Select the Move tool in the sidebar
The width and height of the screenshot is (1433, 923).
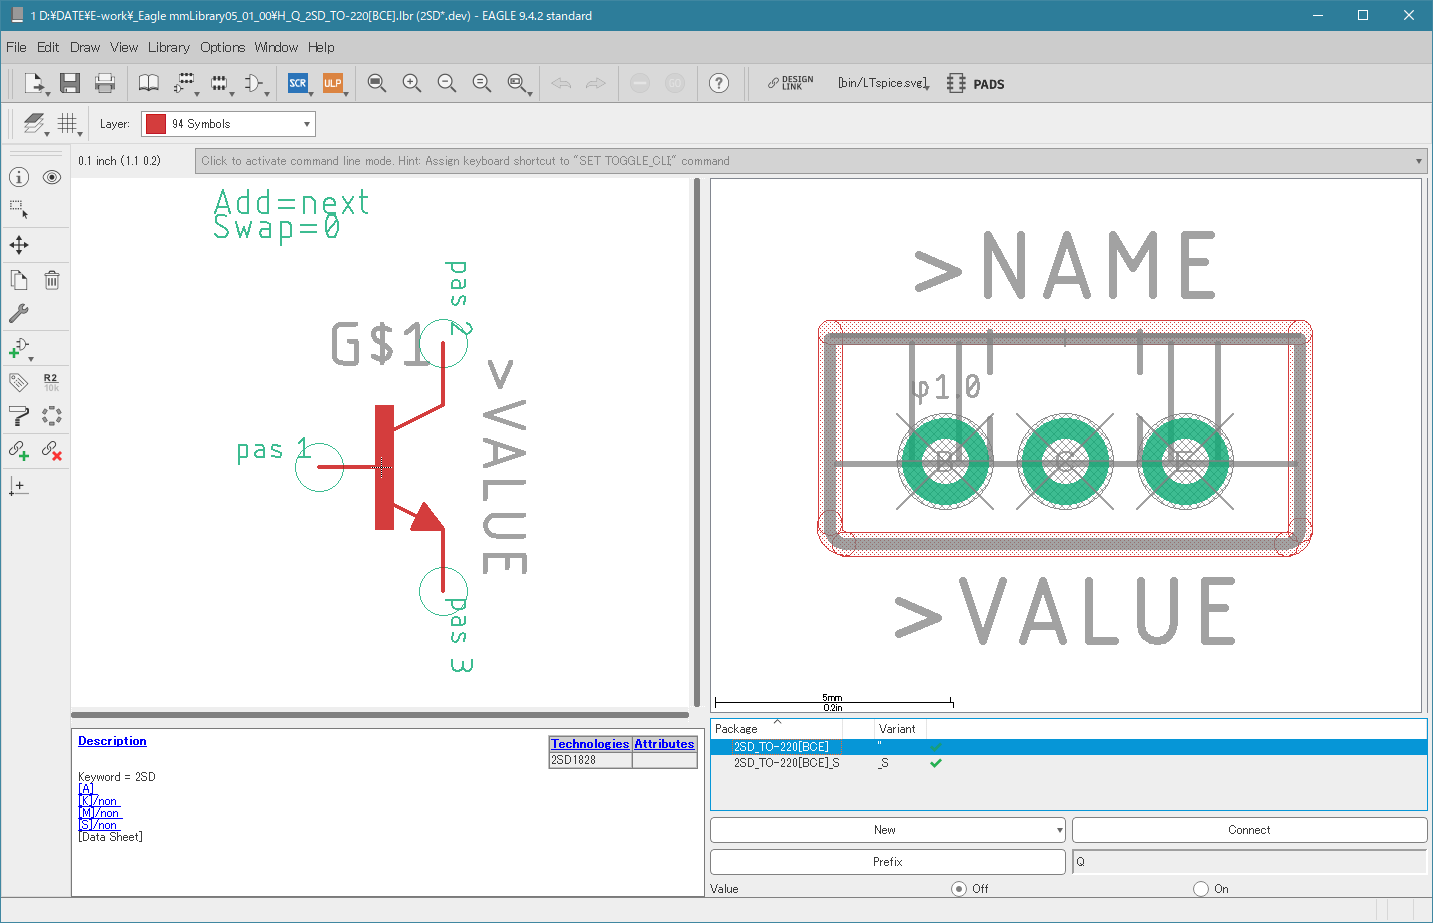click(19, 245)
